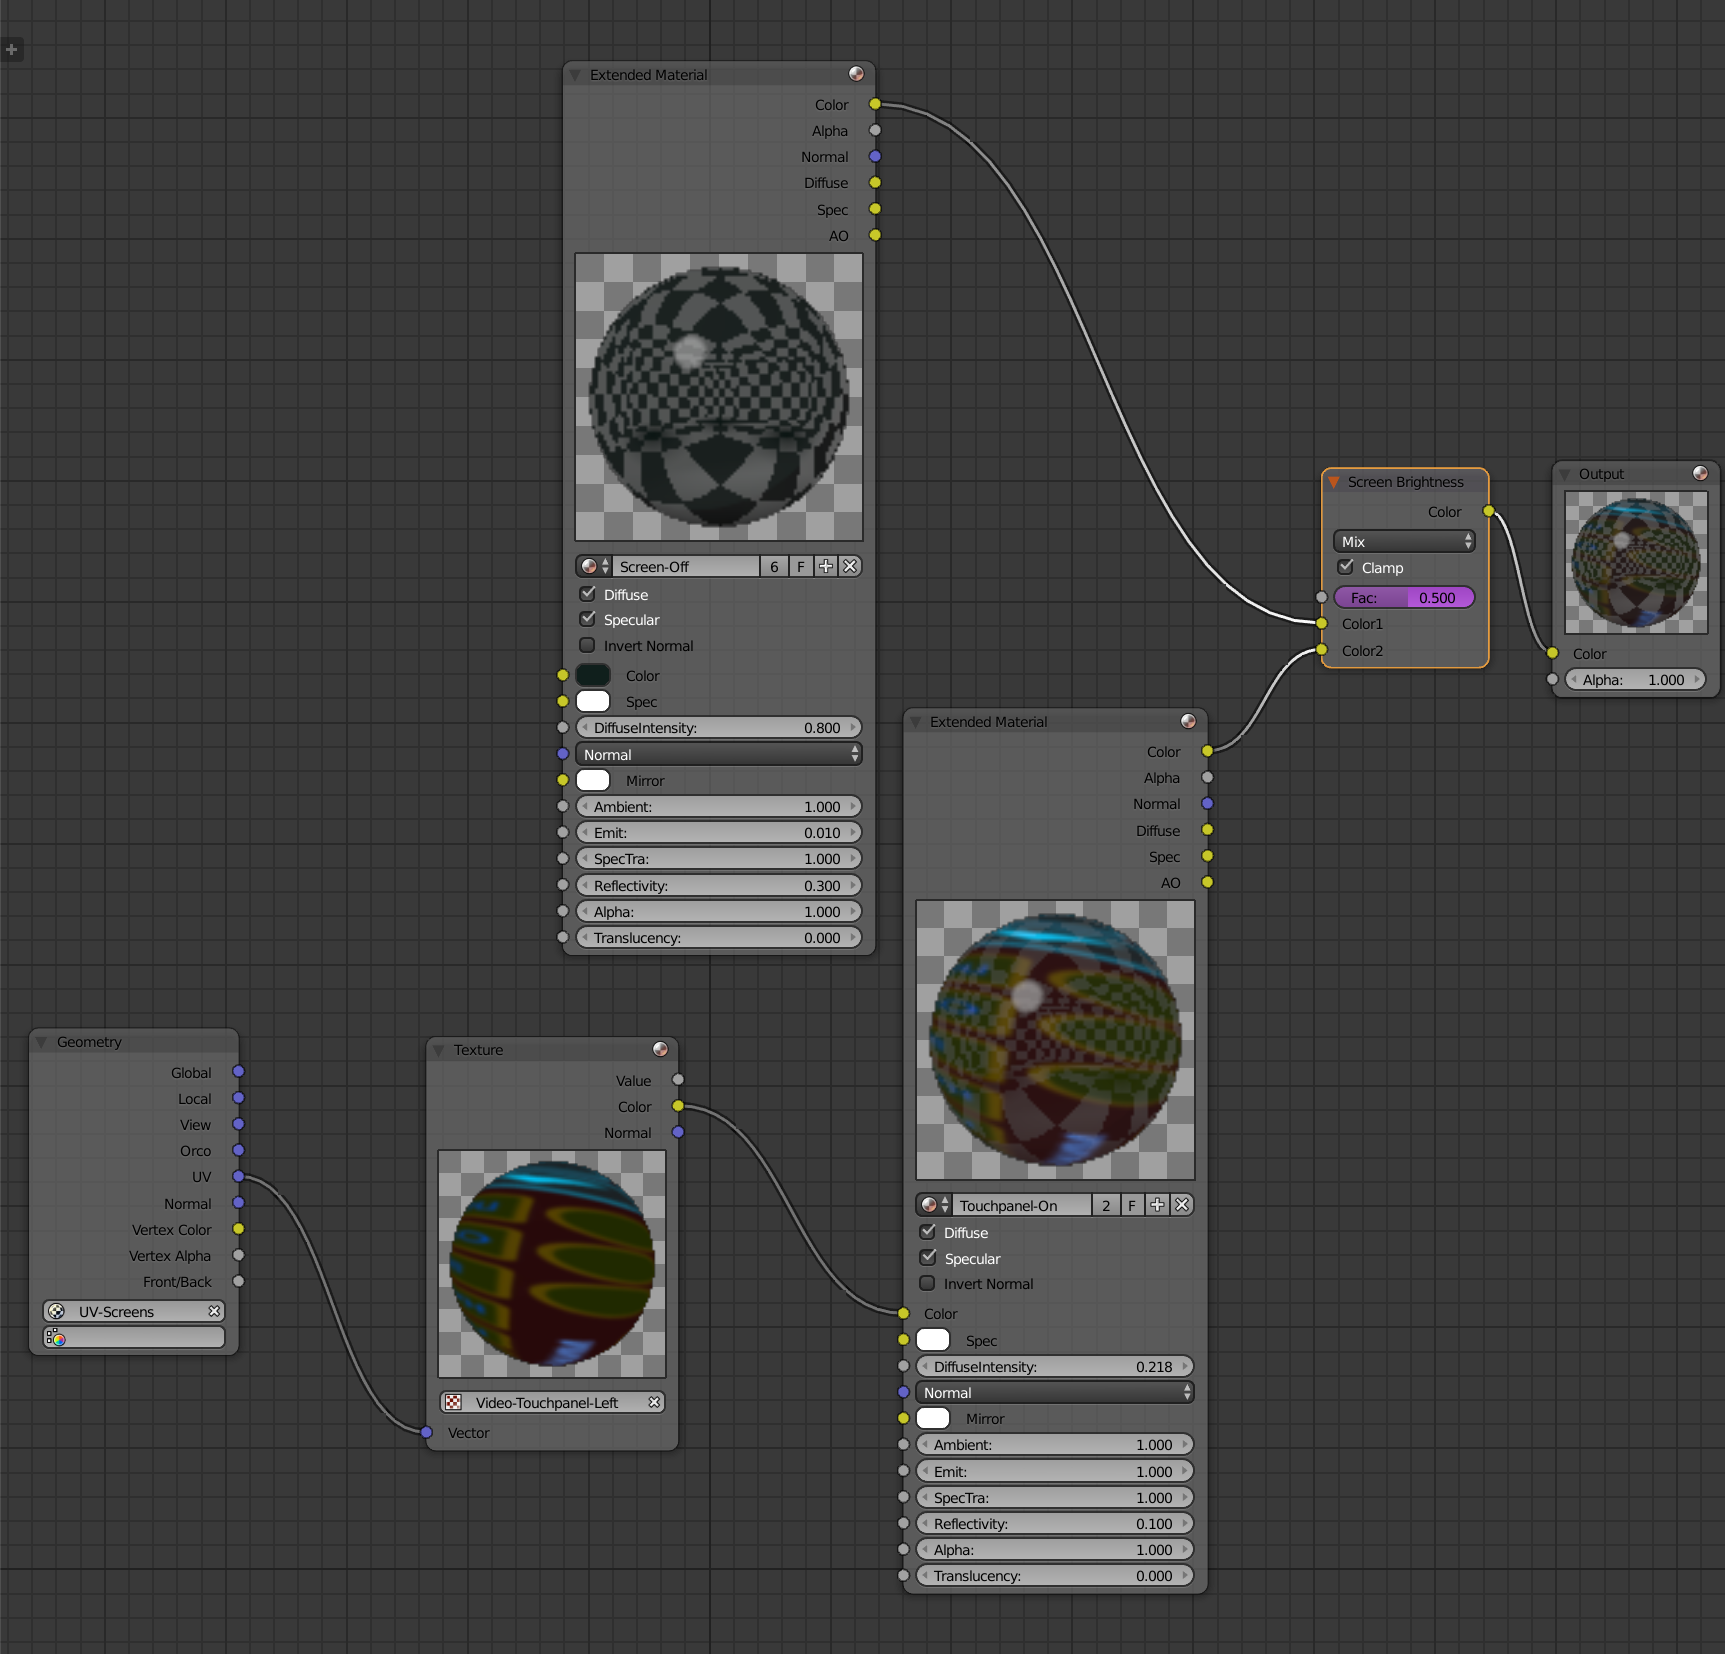Unlink the Screen-Off material with X icon
Viewport: 1725px width, 1654px height.
(x=850, y=567)
